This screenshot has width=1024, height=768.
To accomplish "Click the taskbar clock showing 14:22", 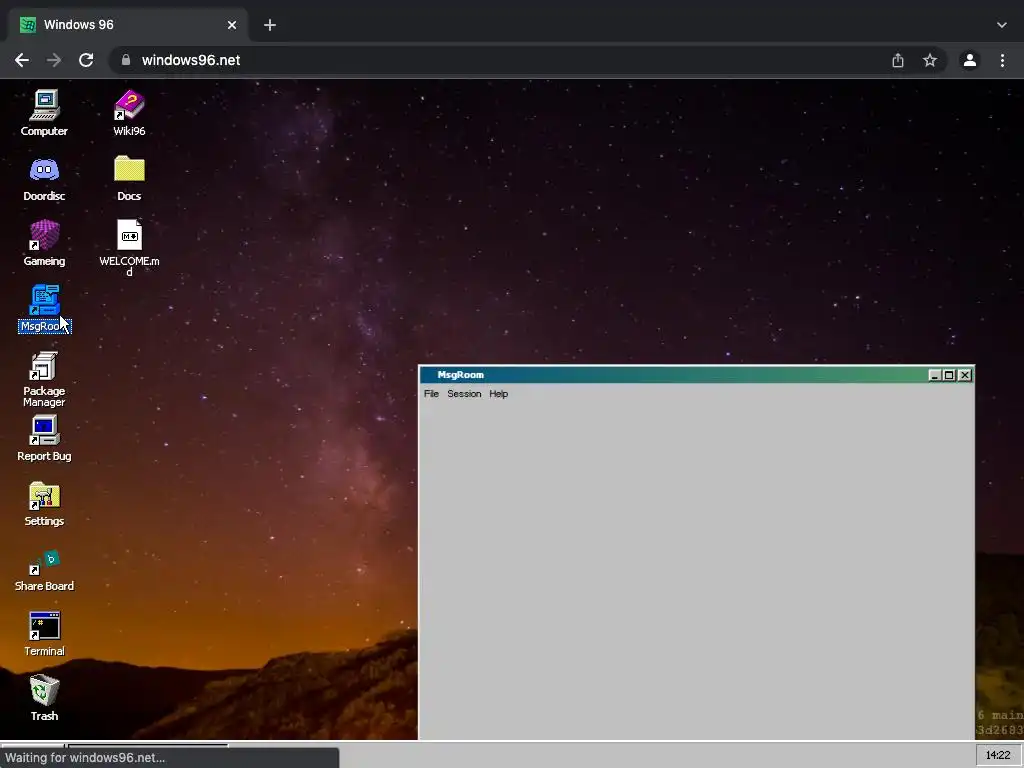I will coord(998,755).
